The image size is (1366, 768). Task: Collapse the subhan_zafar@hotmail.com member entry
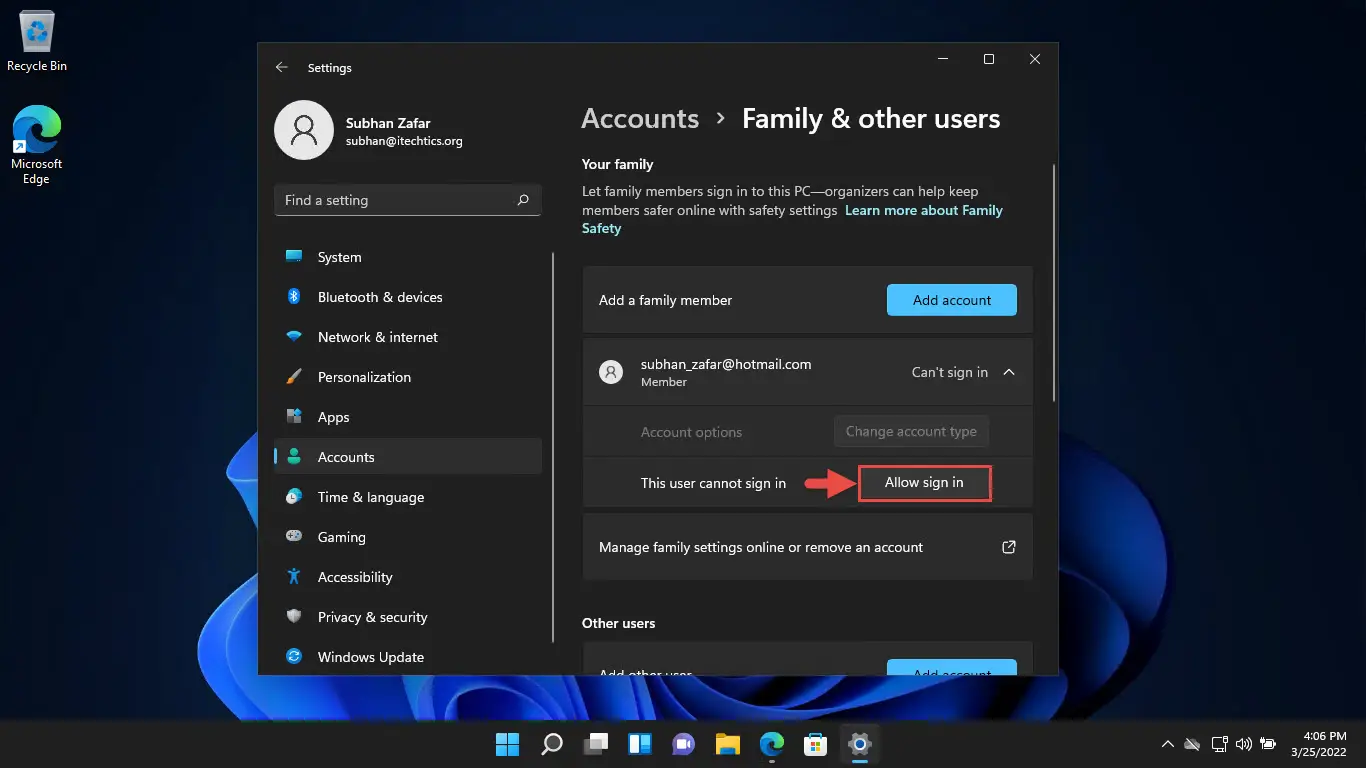click(1009, 372)
